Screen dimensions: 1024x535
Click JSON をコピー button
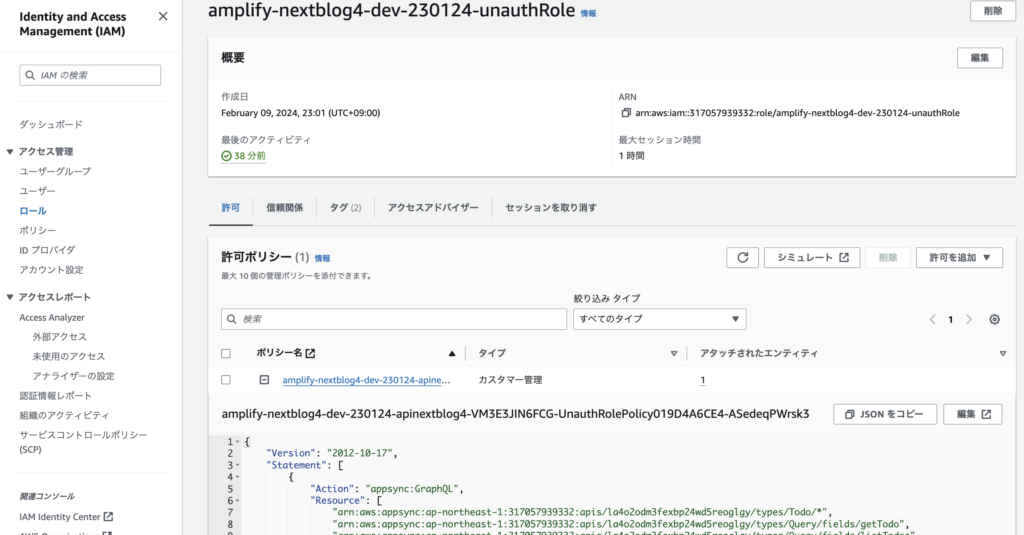885,414
